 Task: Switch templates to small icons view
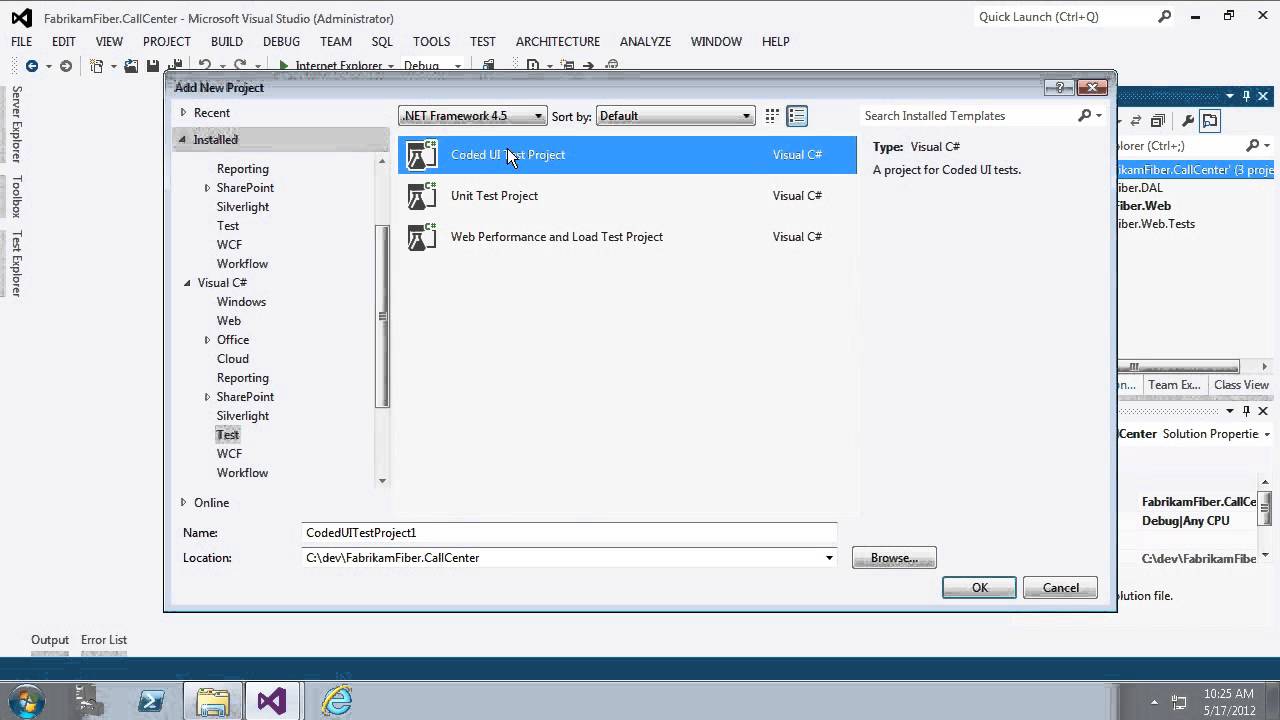coord(772,116)
